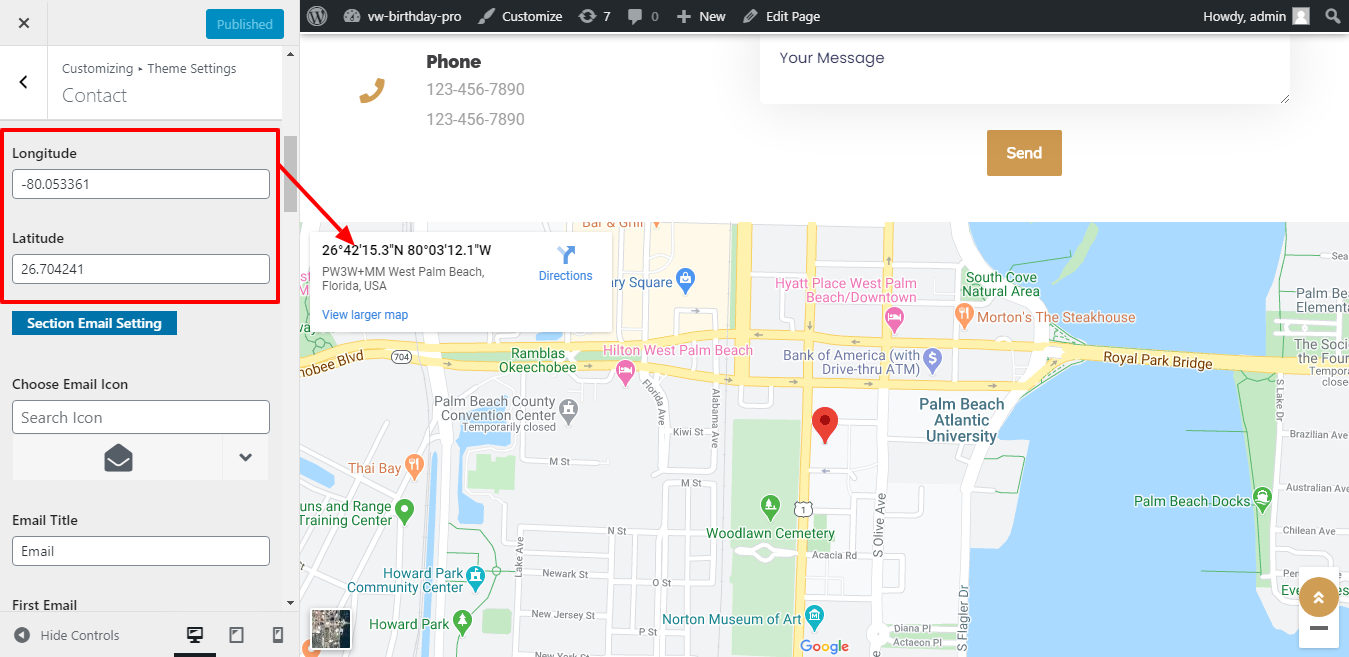
Task: Click the Longitude input field
Action: click(x=141, y=184)
